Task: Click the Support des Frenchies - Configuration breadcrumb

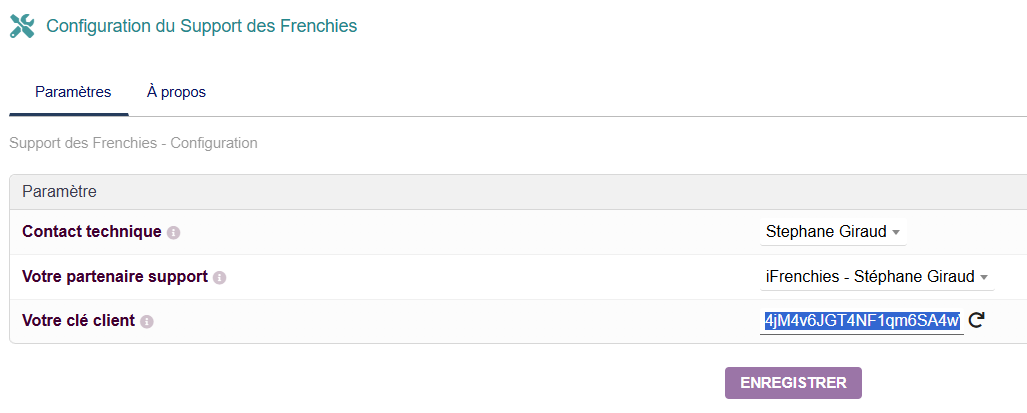Action: [133, 143]
